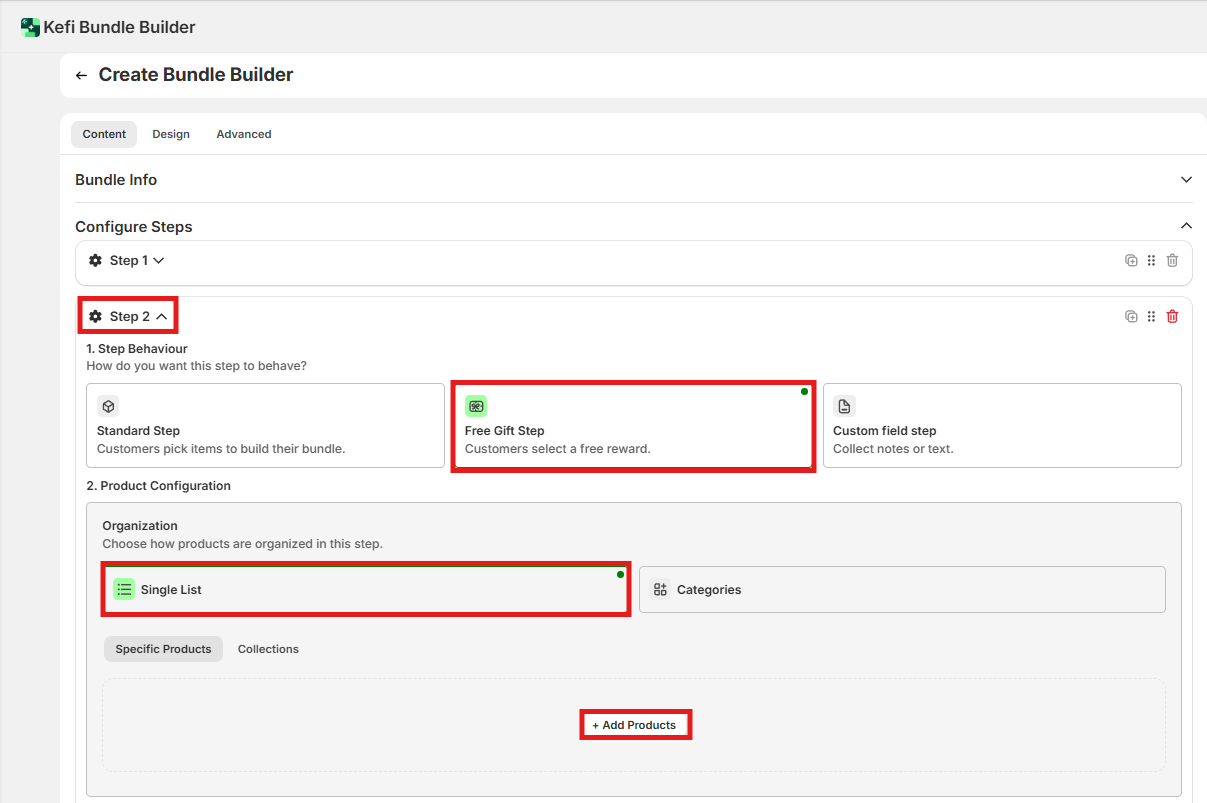
Task: Click the Single List list icon
Action: (124, 589)
